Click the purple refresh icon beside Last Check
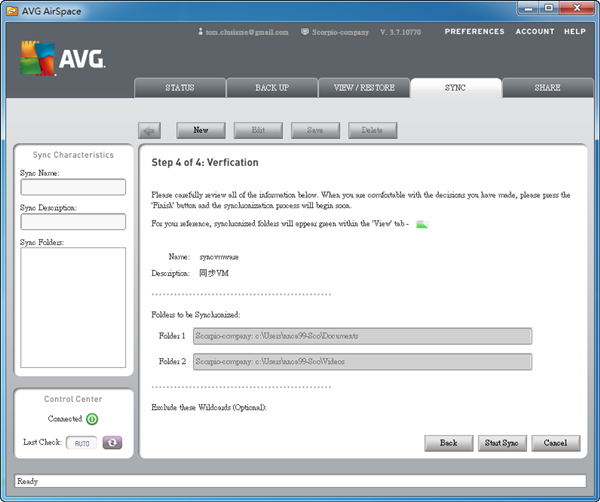 coord(112,442)
